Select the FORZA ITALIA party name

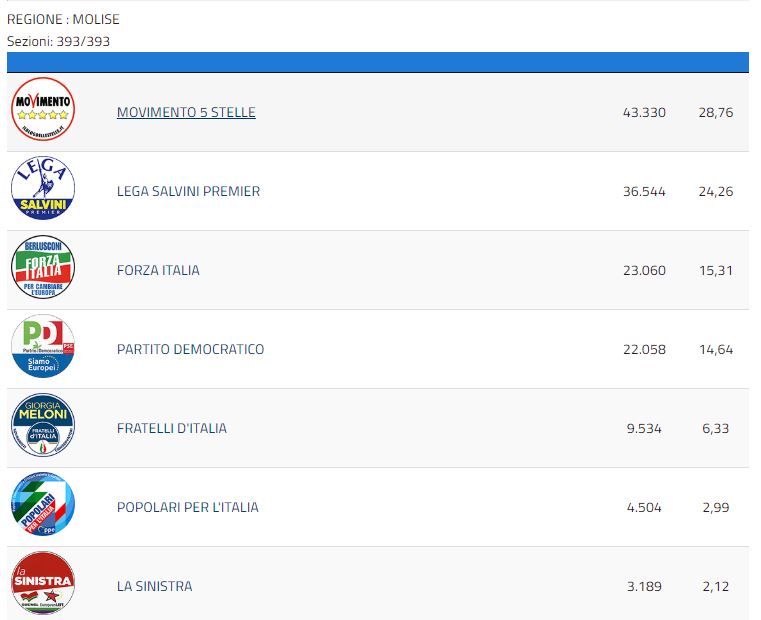[x=158, y=270]
